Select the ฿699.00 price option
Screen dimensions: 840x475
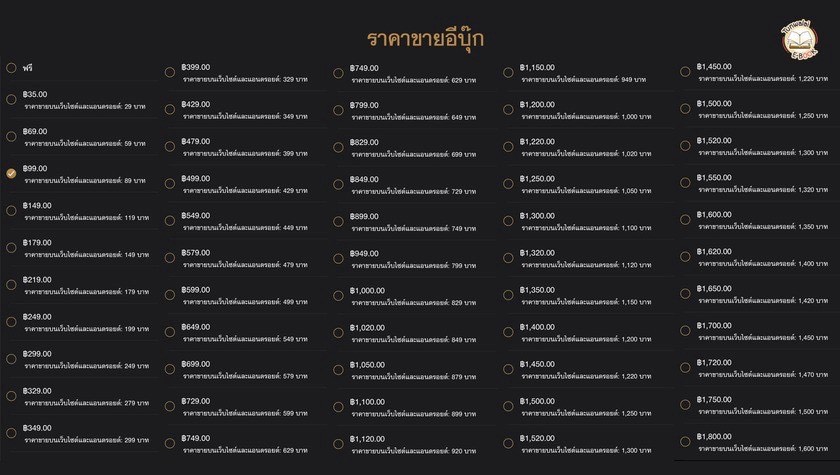point(171,369)
